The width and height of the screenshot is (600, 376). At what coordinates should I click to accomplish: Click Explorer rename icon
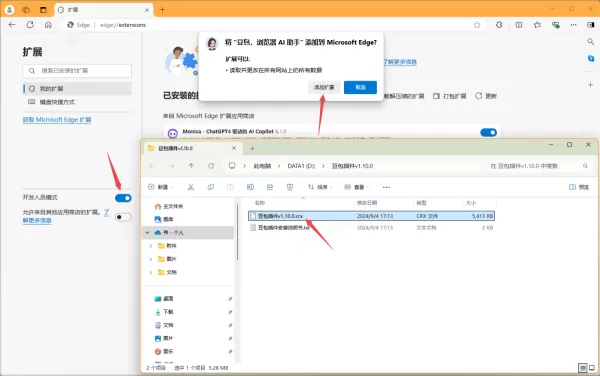point(250,187)
